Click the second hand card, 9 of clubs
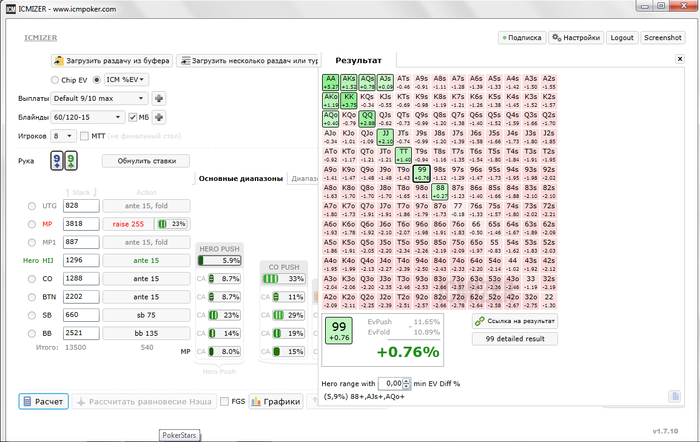Viewport: 700px width, 442px height. [71, 161]
